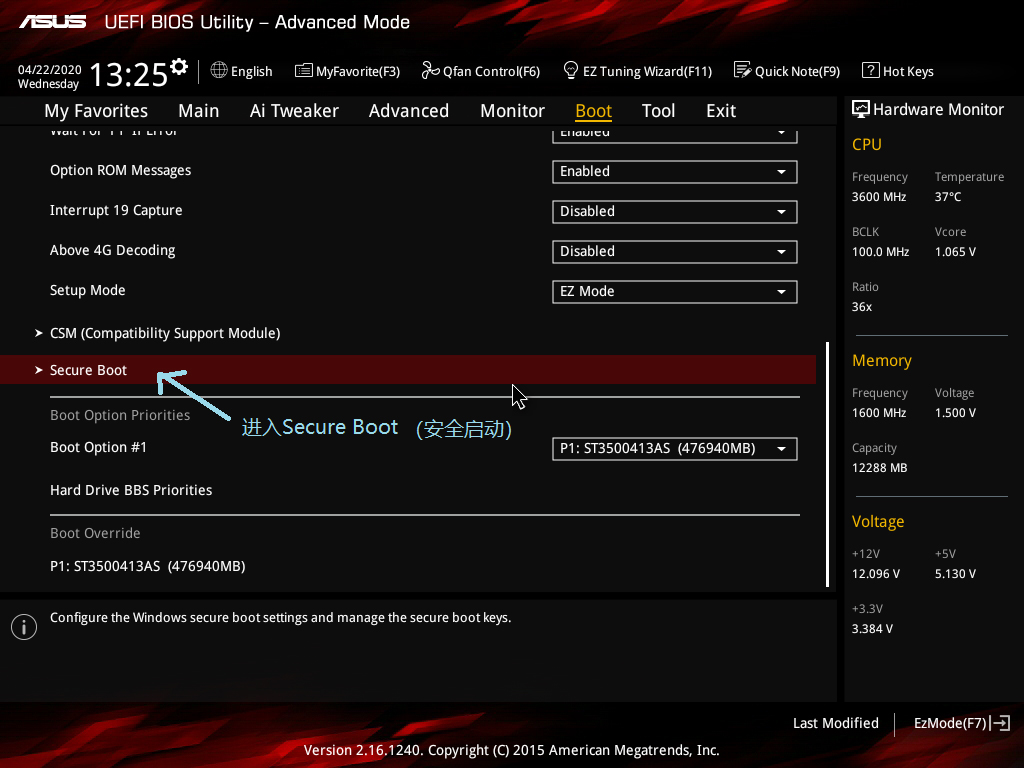Go to the Exit tab

click(x=721, y=111)
